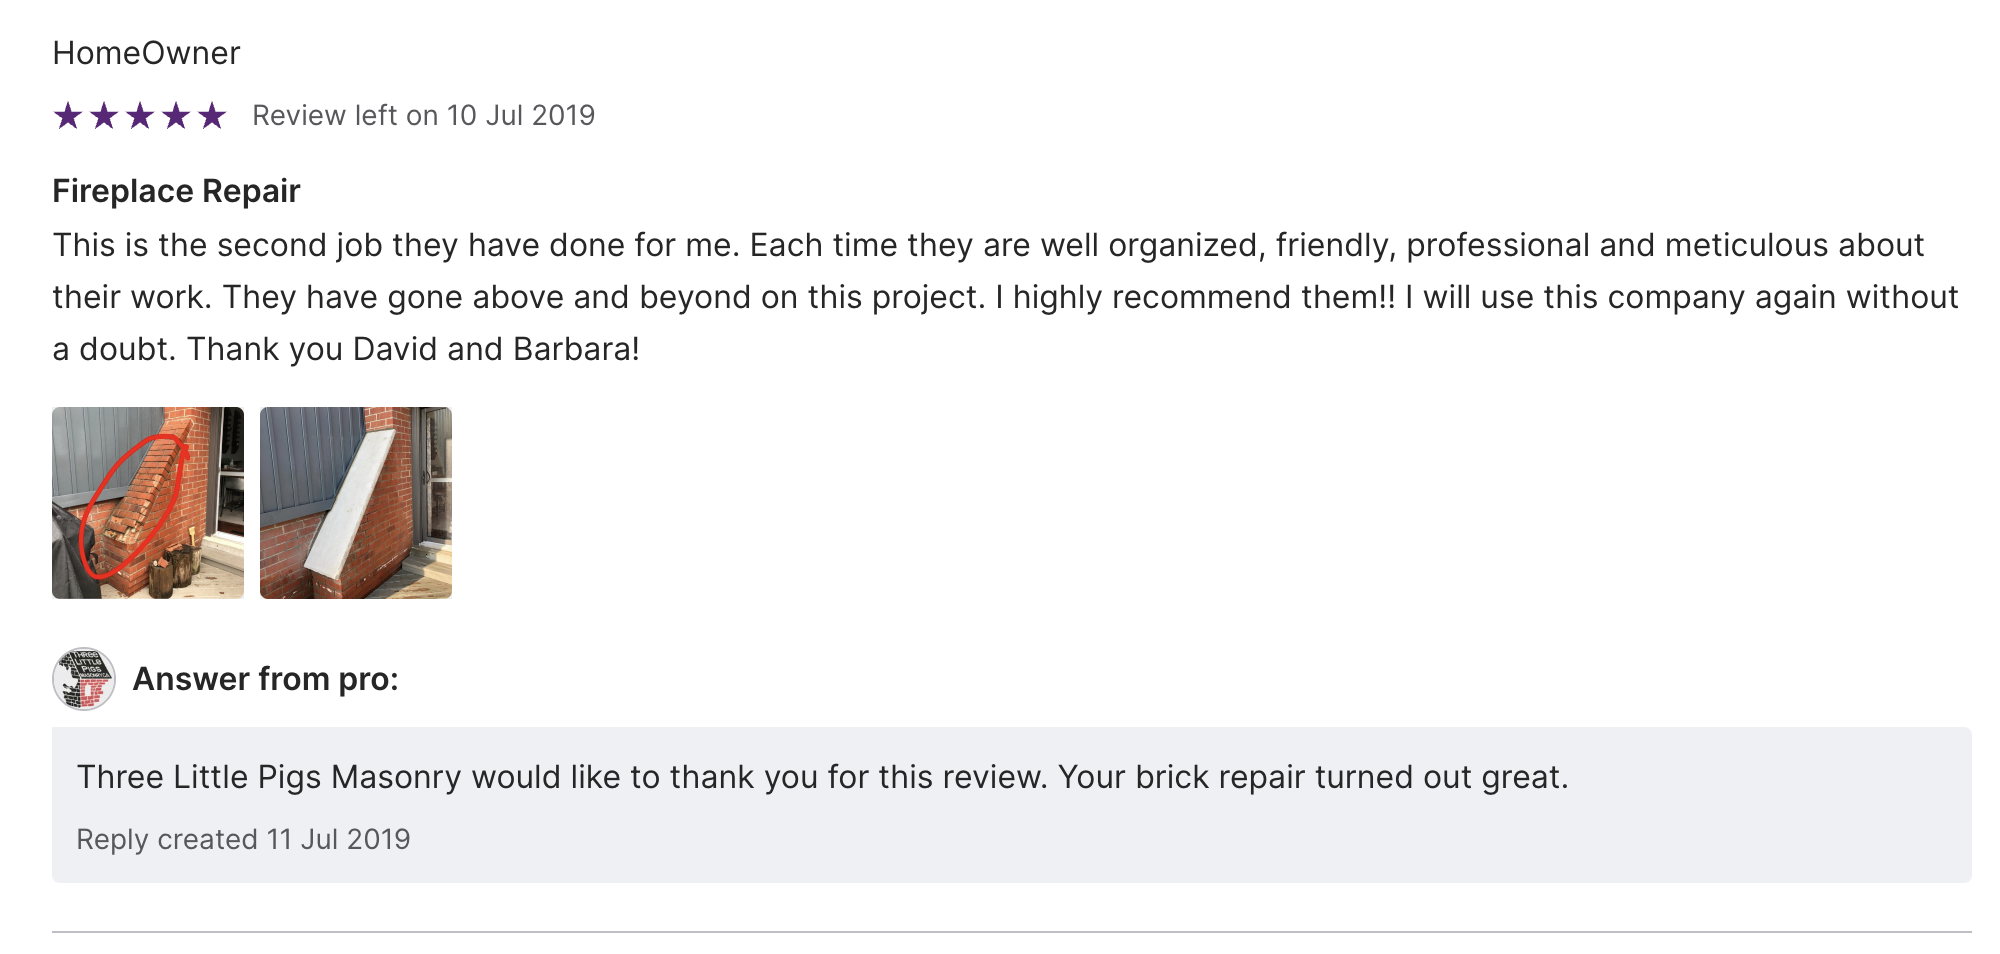Click the 'Fireplace Repair' review title
The image size is (2000, 954).
coord(176,191)
